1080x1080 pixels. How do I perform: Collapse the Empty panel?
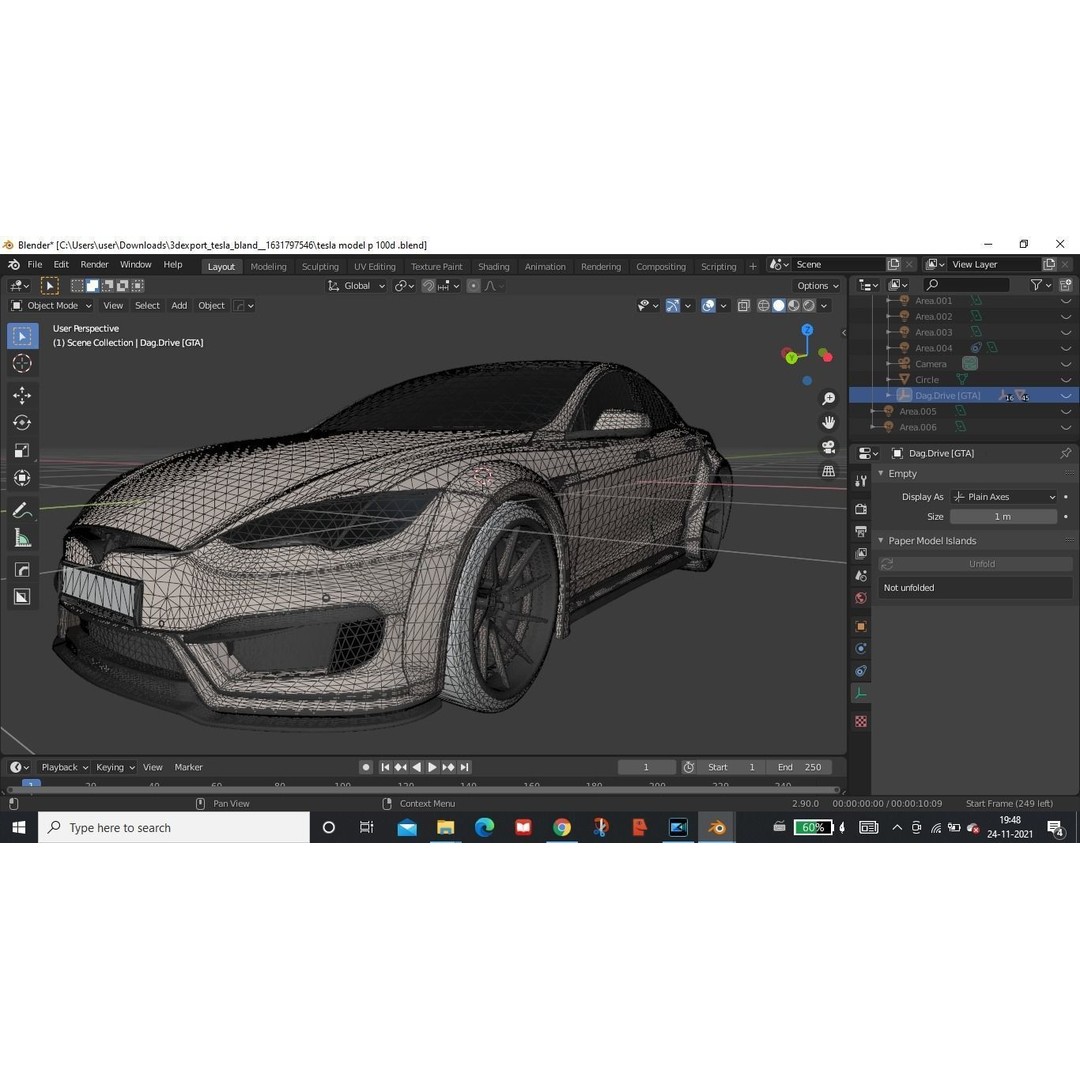pos(881,473)
